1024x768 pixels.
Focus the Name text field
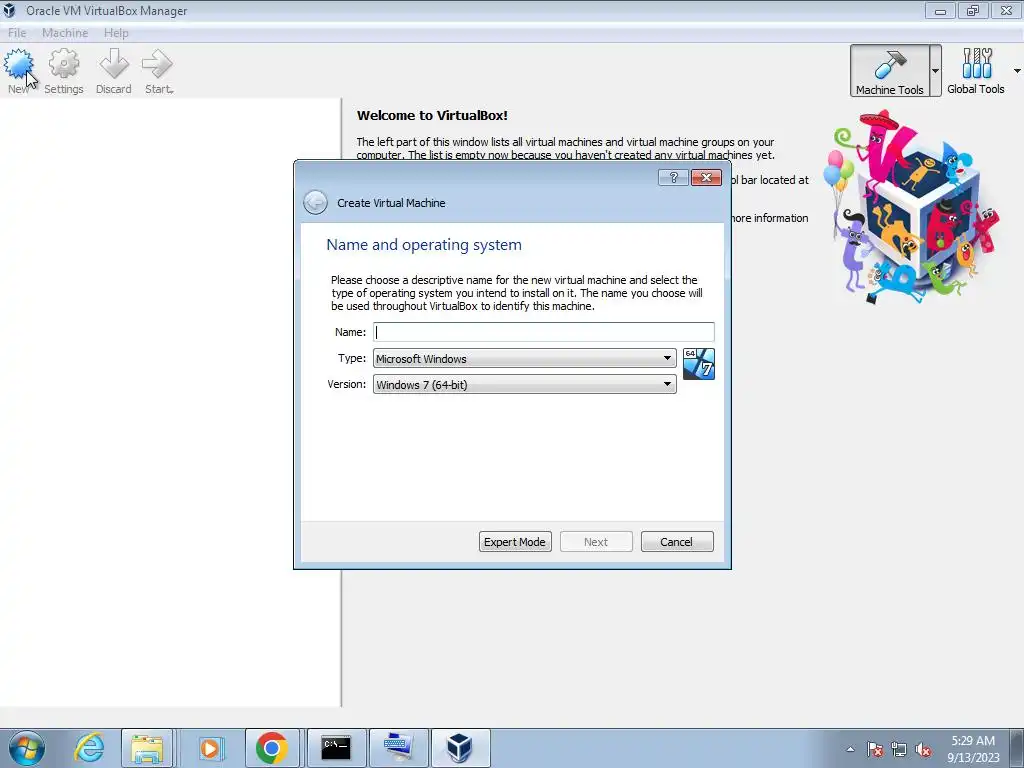543,332
